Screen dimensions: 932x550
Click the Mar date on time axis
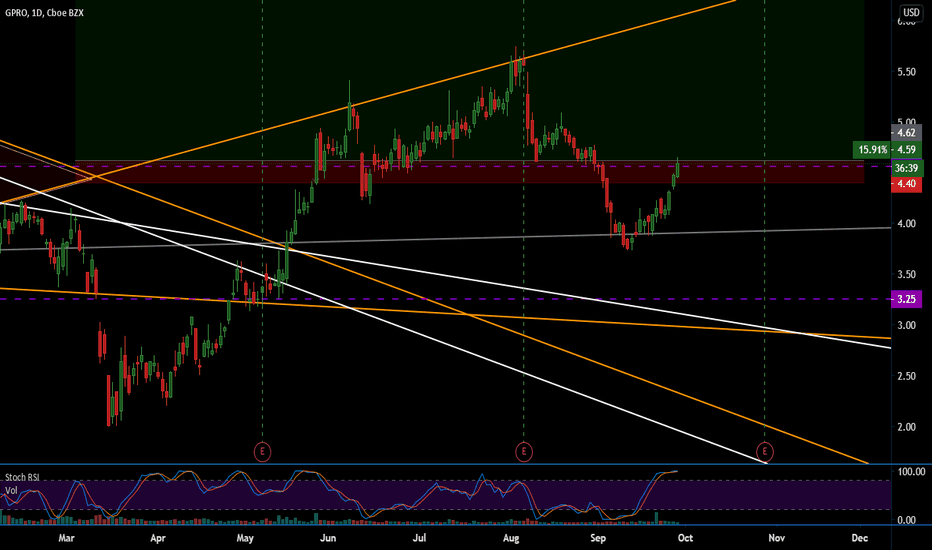67,538
